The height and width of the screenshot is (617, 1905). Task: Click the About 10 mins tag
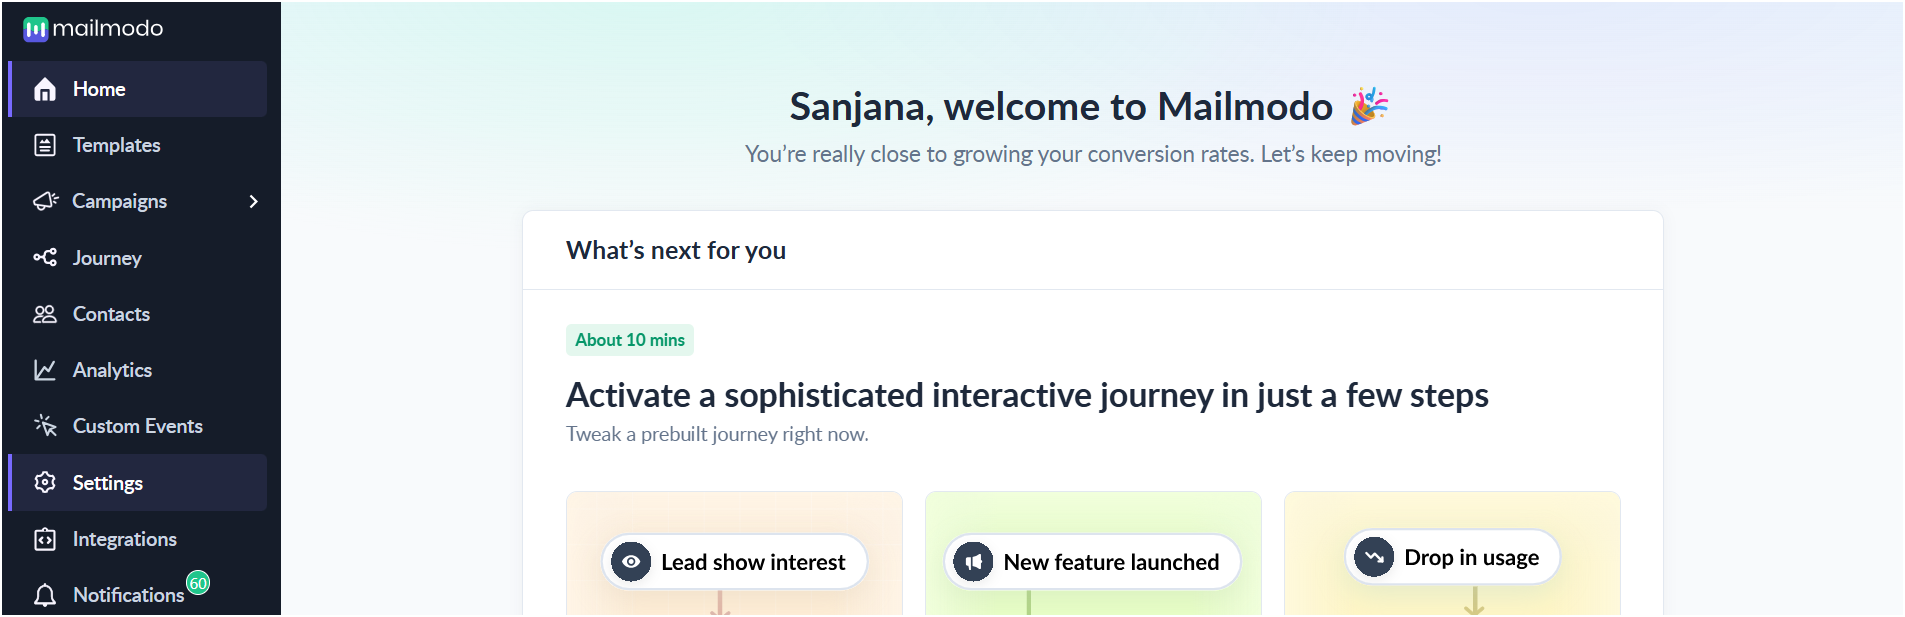pos(630,340)
